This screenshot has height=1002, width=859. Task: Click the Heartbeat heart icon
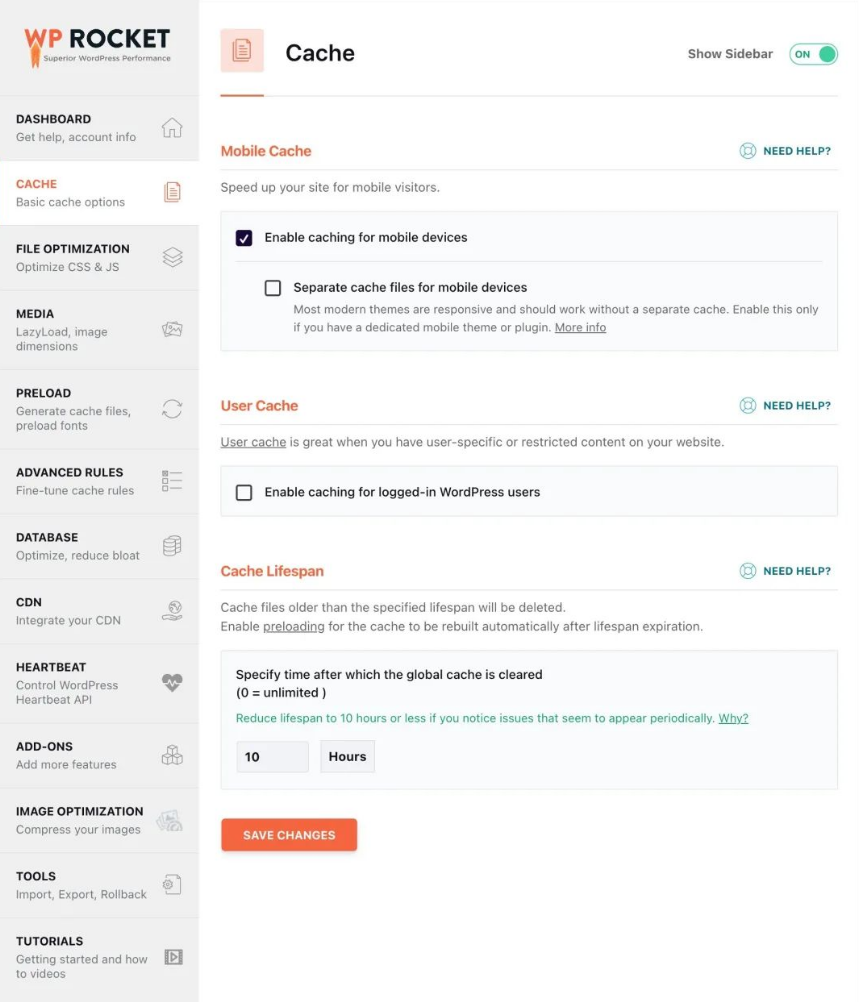[x=172, y=682]
